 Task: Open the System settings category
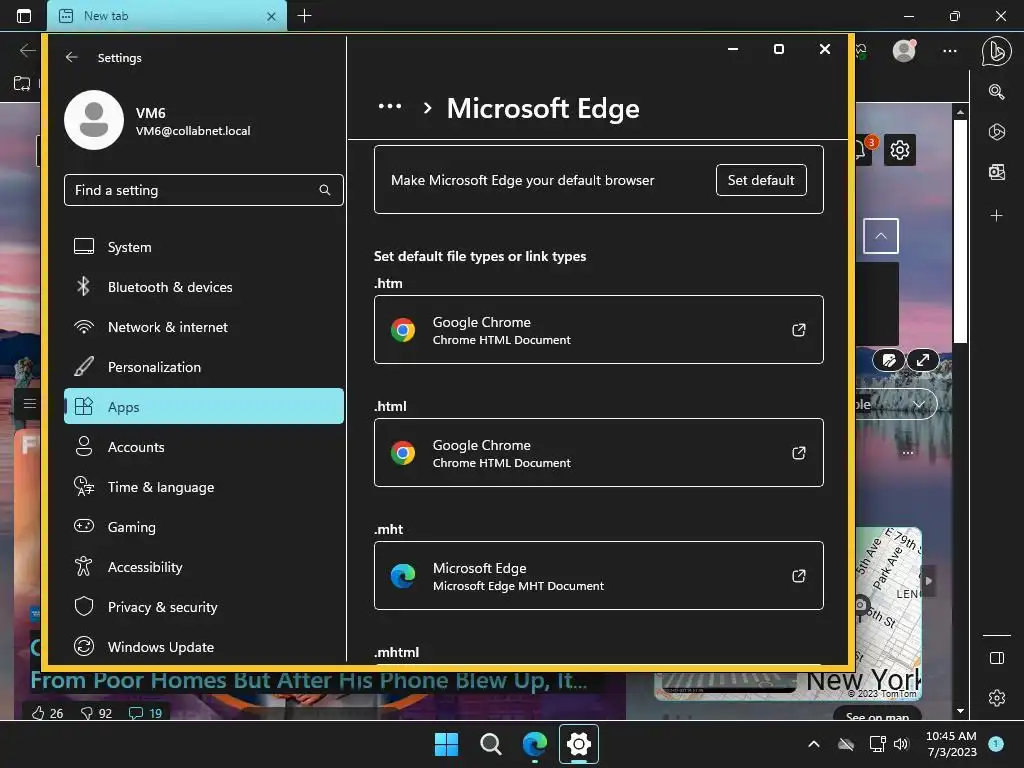tap(204, 247)
